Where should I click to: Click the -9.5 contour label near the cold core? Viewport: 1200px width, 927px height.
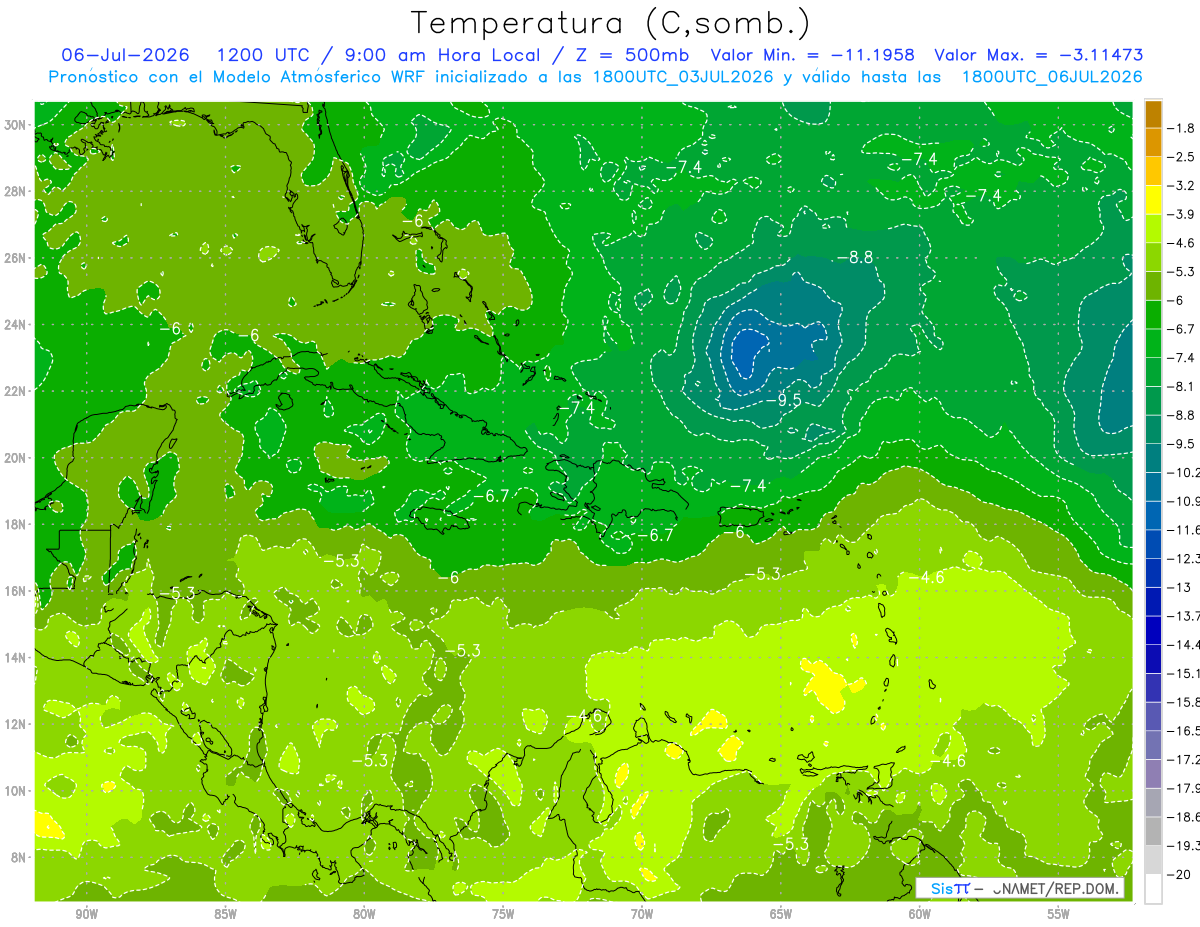tap(784, 400)
